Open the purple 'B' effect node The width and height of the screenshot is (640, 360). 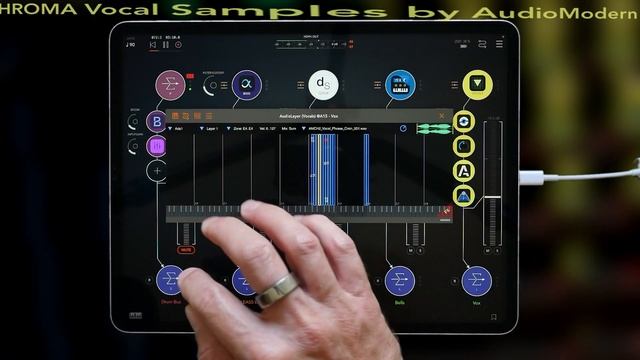[157, 122]
